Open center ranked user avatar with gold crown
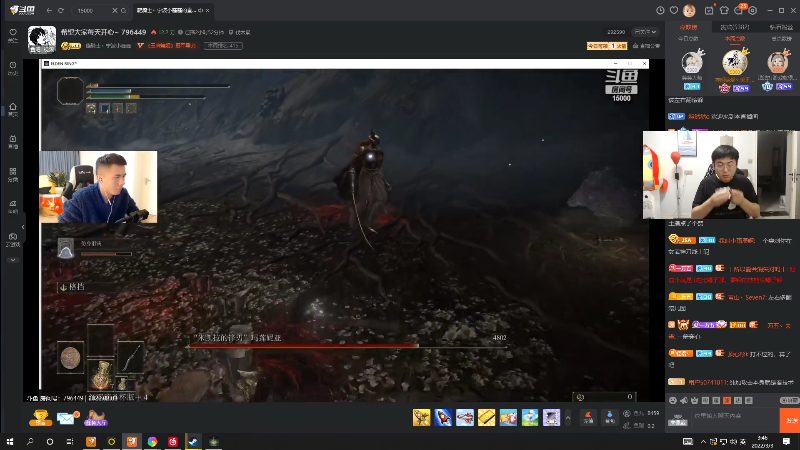This screenshot has height=450, width=800. pos(735,62)
